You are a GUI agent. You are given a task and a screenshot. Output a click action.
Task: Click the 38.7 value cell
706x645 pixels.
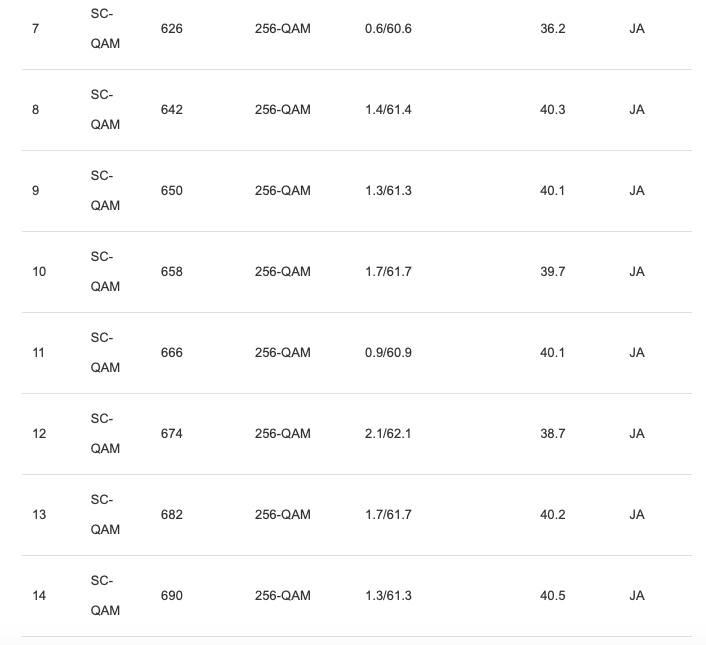(x=552, y=434)
